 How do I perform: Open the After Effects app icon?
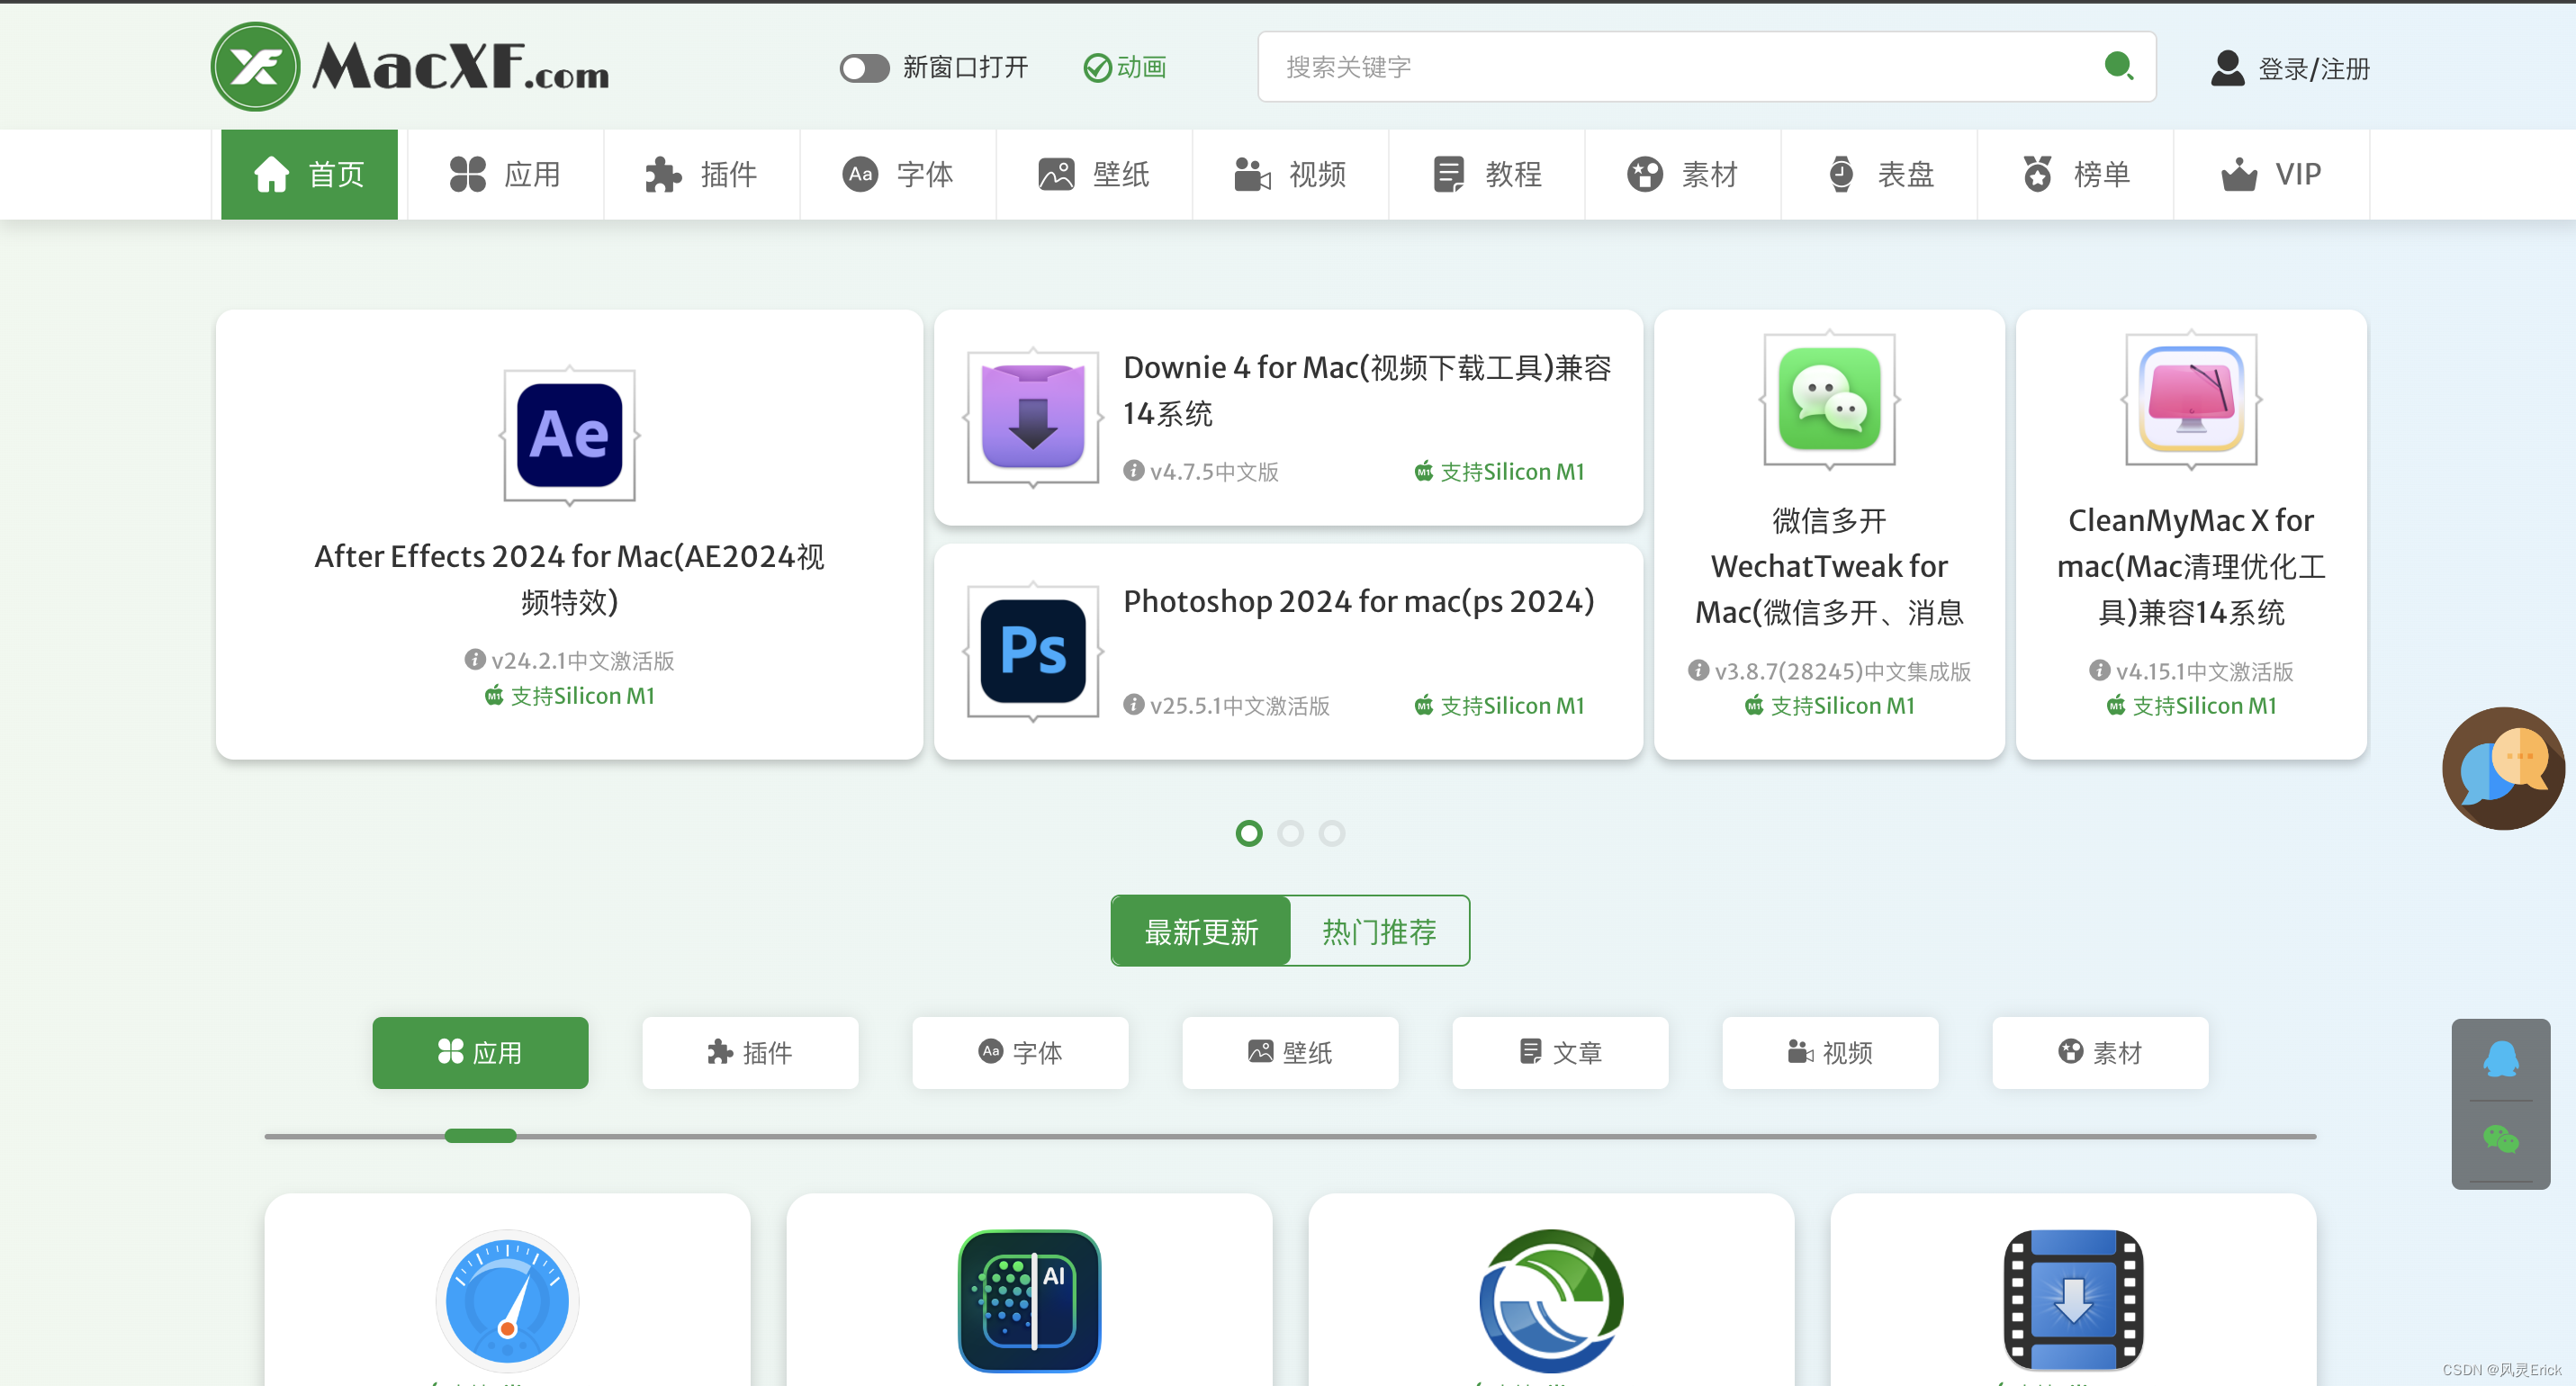pyautogui.click(x=569, y=435)
